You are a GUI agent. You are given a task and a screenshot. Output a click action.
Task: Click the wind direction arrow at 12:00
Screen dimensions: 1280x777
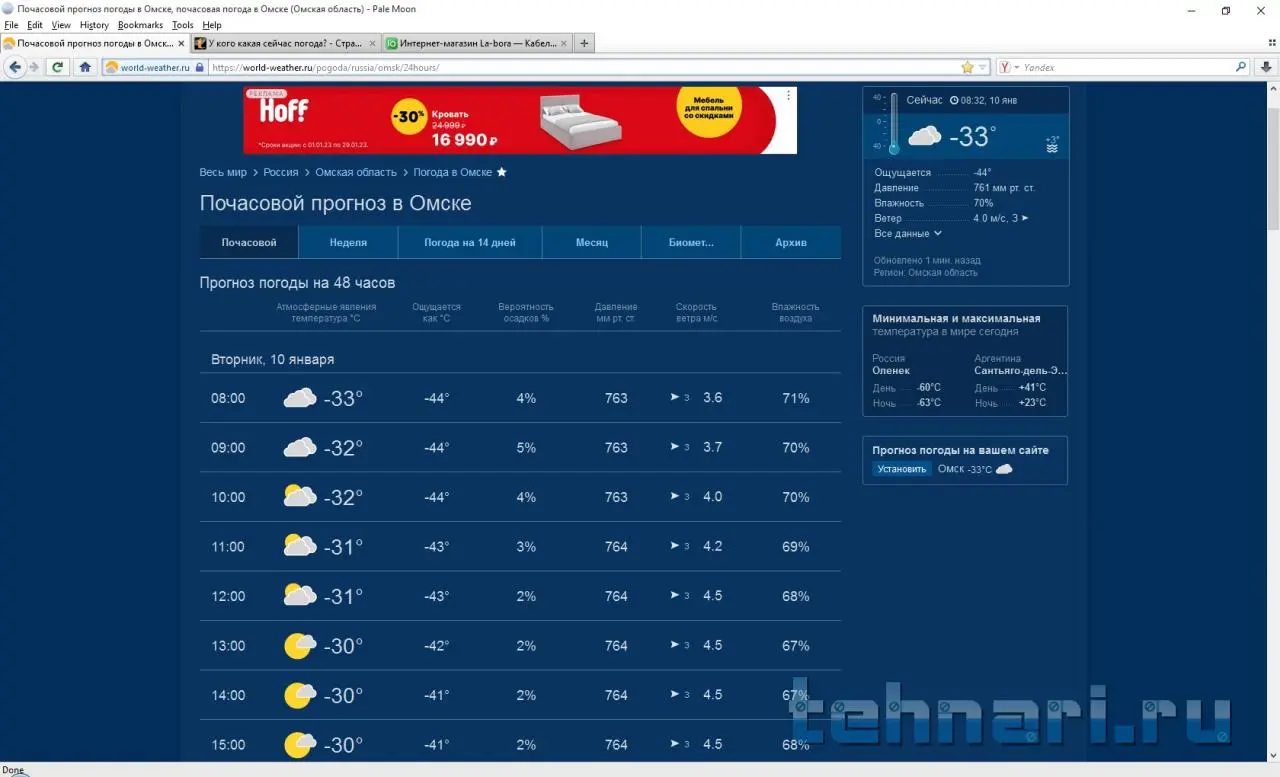[675, 596]
